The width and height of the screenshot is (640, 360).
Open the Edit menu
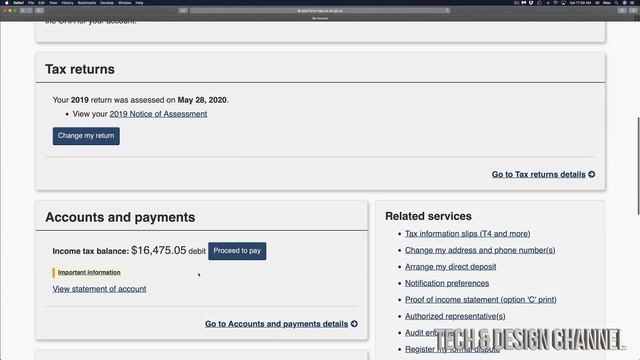click(x=41, y=3)
